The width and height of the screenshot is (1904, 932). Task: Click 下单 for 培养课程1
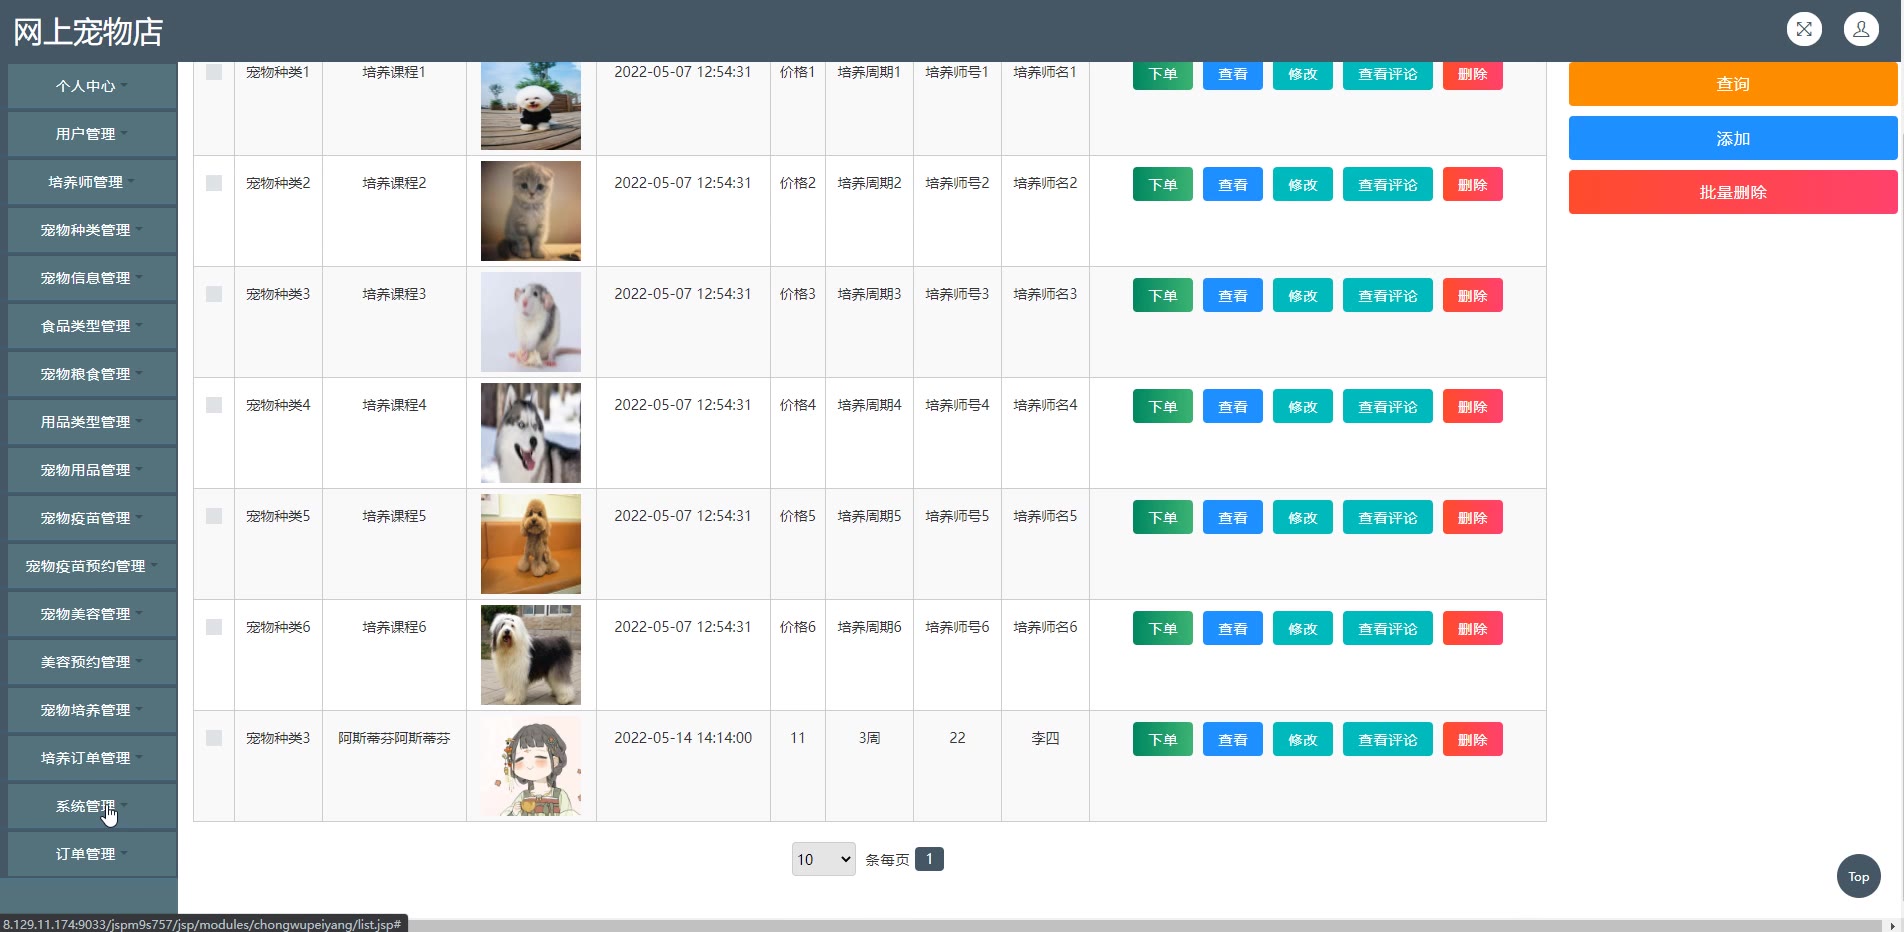click(1163, 74)
